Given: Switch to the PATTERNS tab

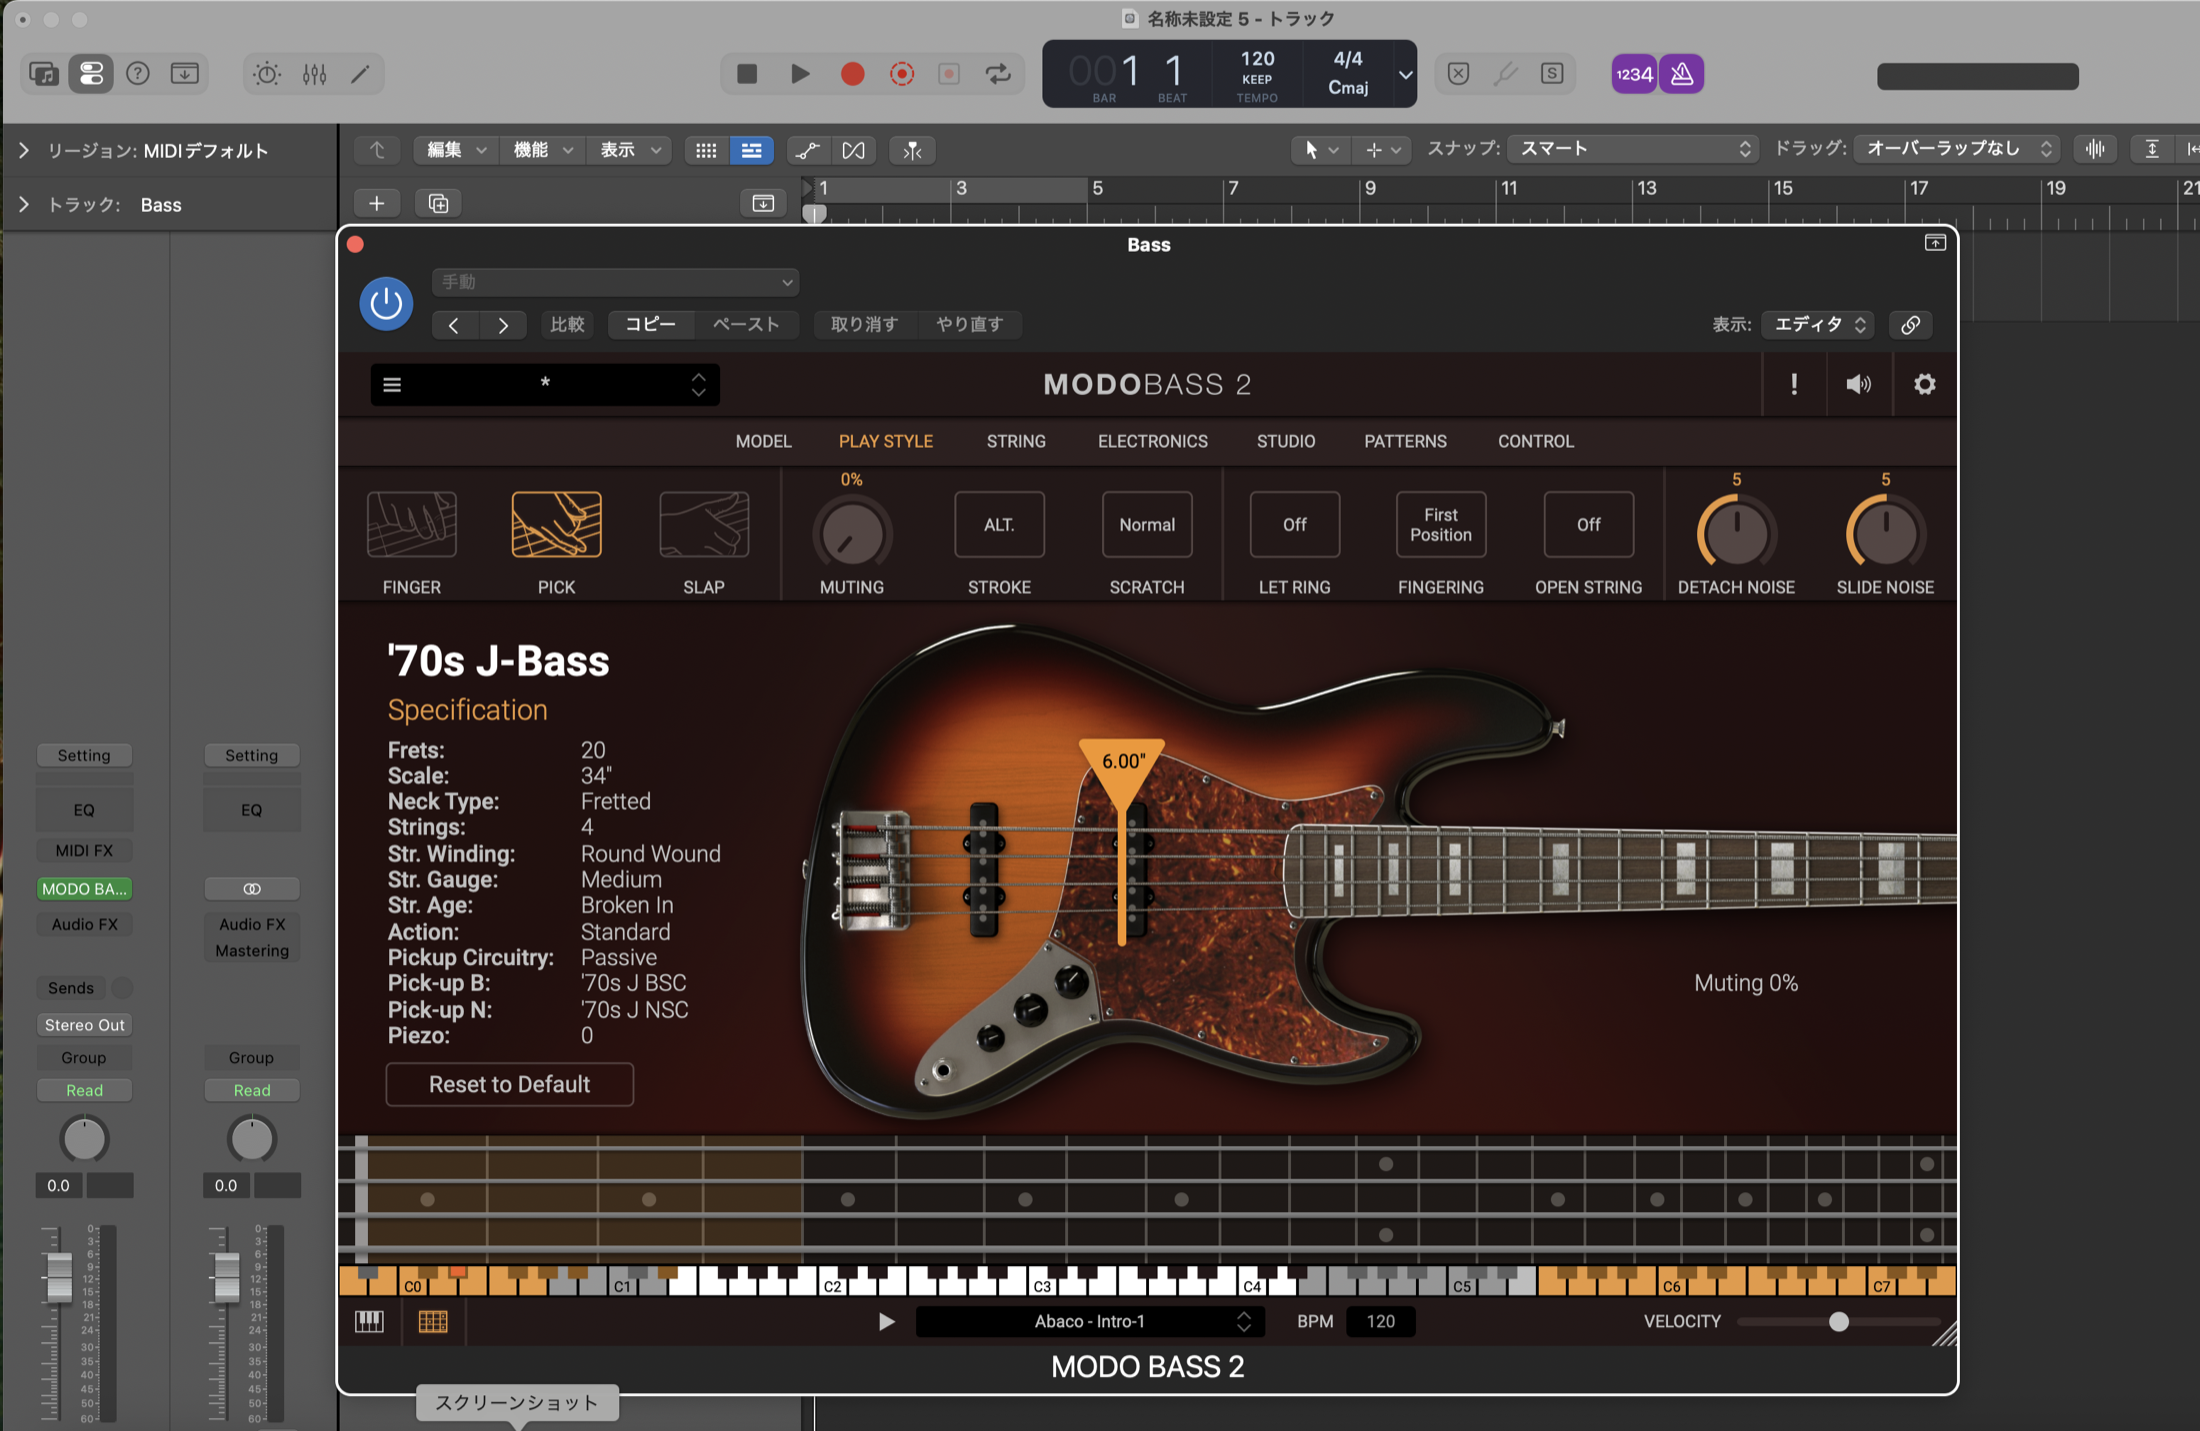Looking at the screenshot, I should 1405,442.
